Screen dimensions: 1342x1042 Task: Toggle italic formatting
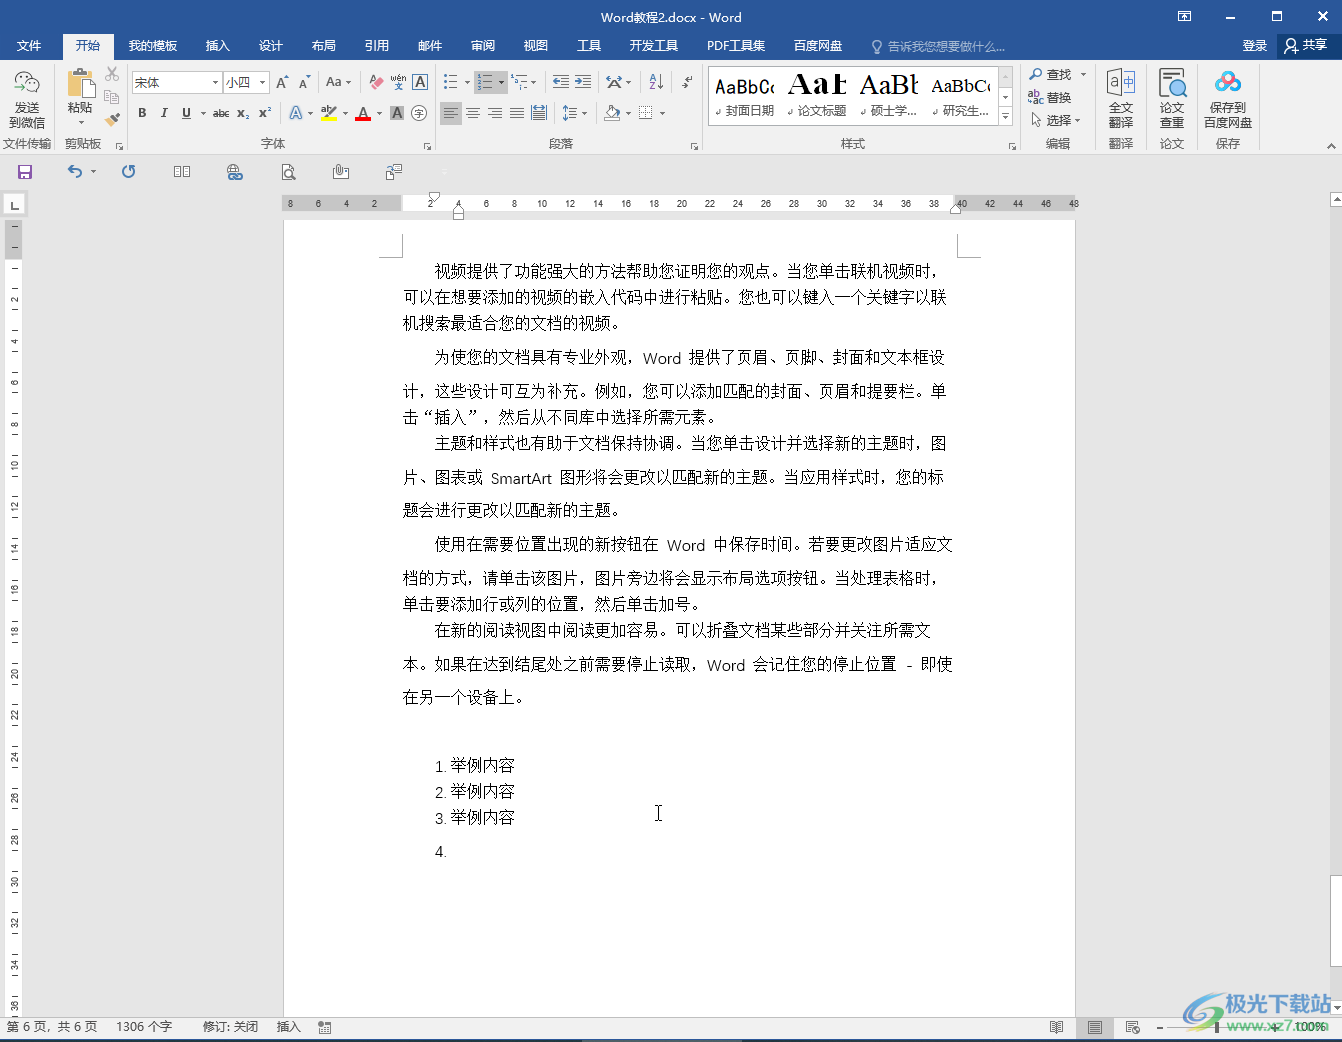point(164,113)
